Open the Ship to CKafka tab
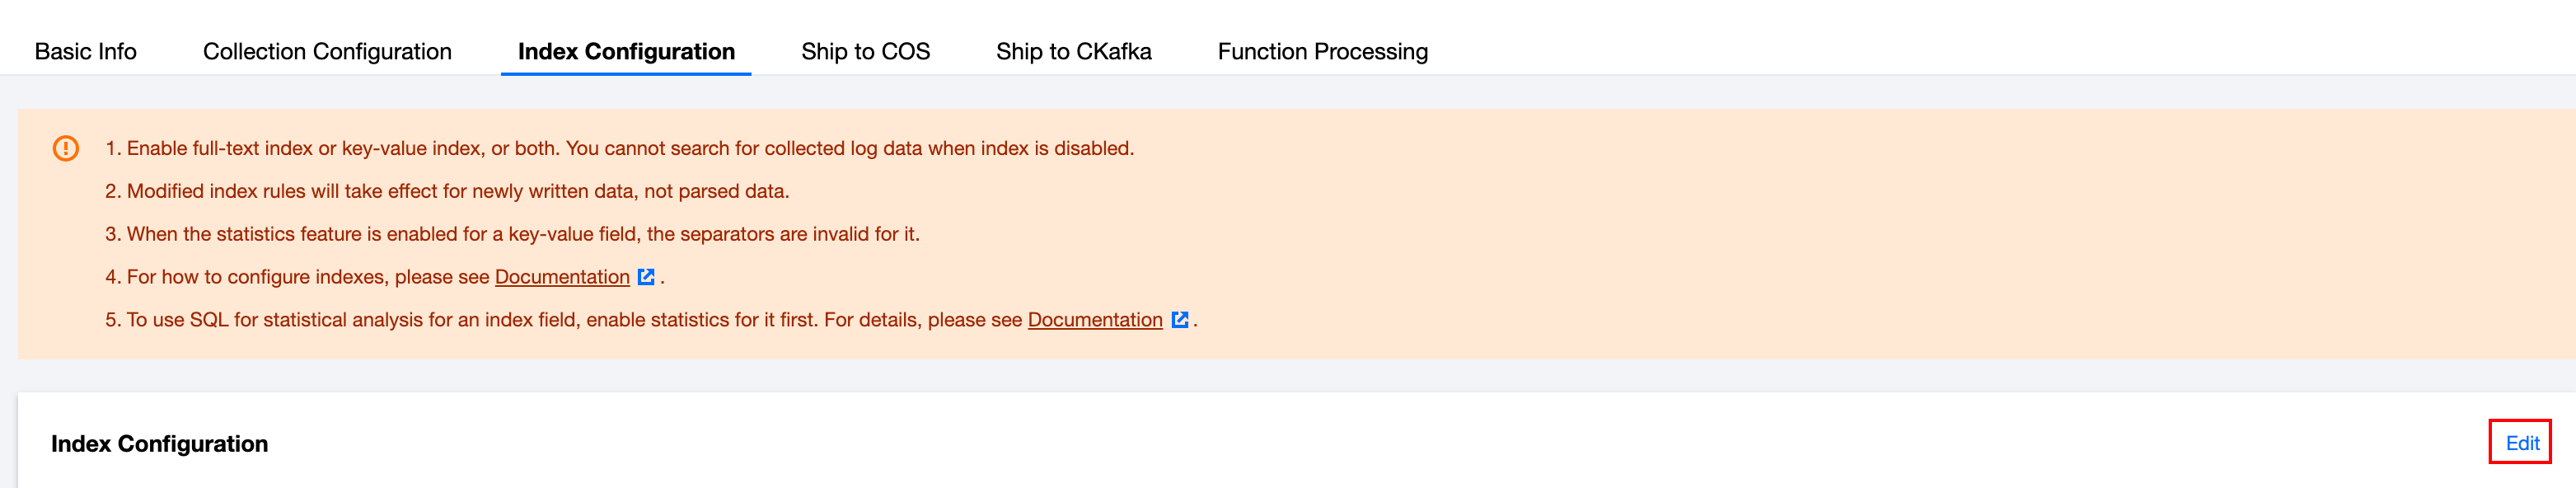This screenshot has height=488, width=2576. click(x=1073, y=51)
